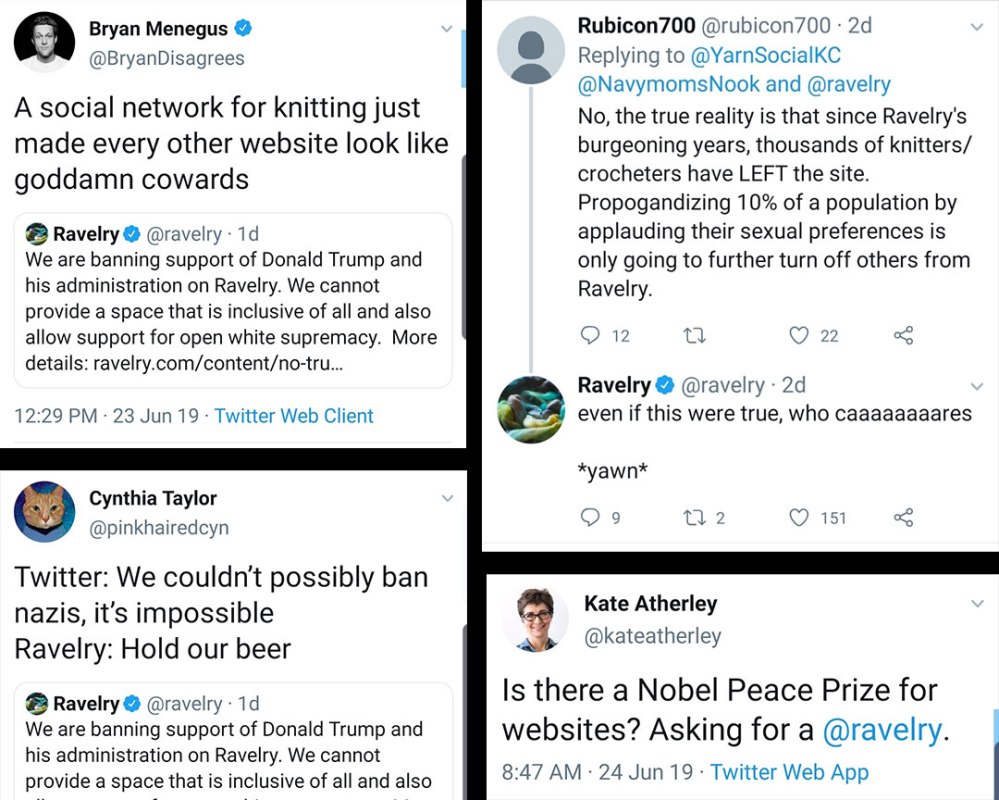The image size is (999, 800).
Task: Retweet Rubicon700's tweet
Action: tap(693, 335)
